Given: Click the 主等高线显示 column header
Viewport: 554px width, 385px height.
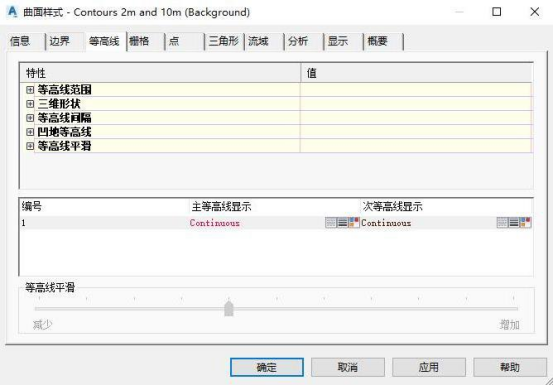Looking at the screenshot, I should tap(275, 206).
